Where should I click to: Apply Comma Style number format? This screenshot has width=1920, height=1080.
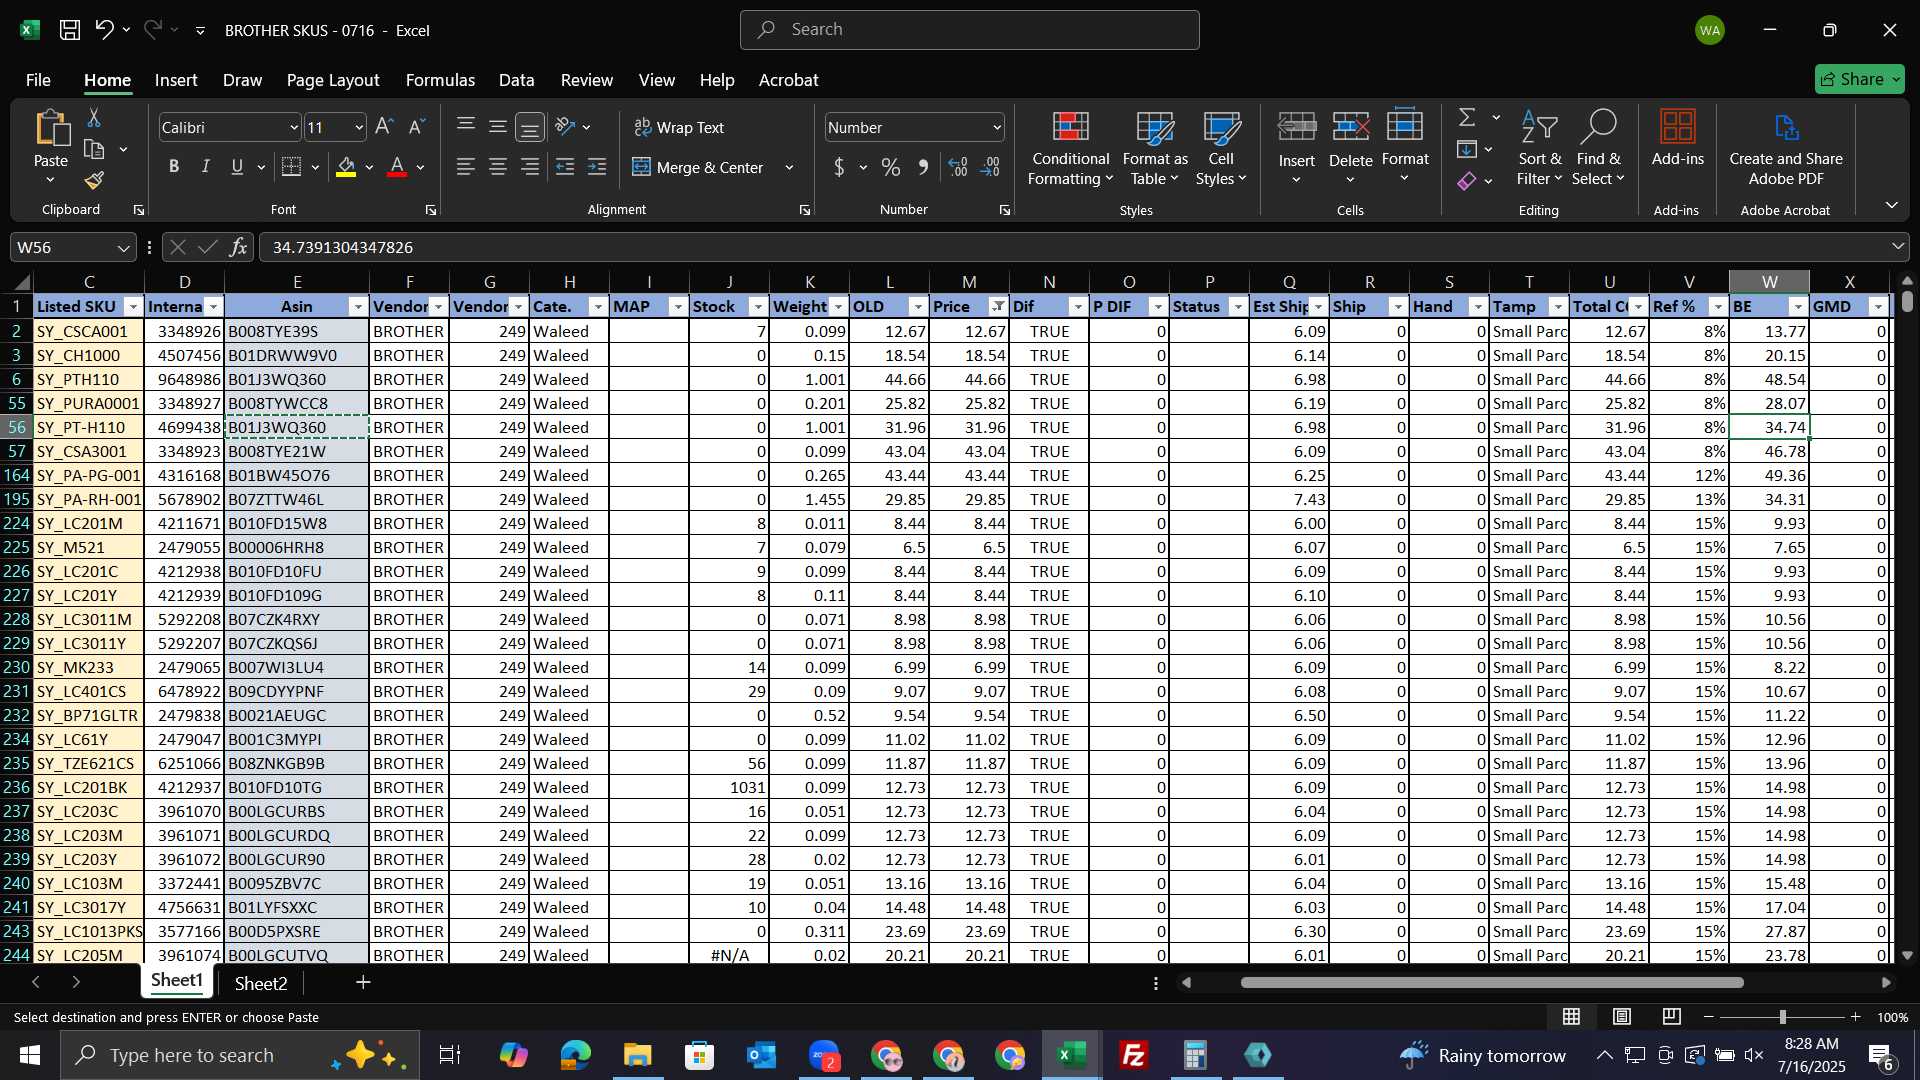[923, 167]
